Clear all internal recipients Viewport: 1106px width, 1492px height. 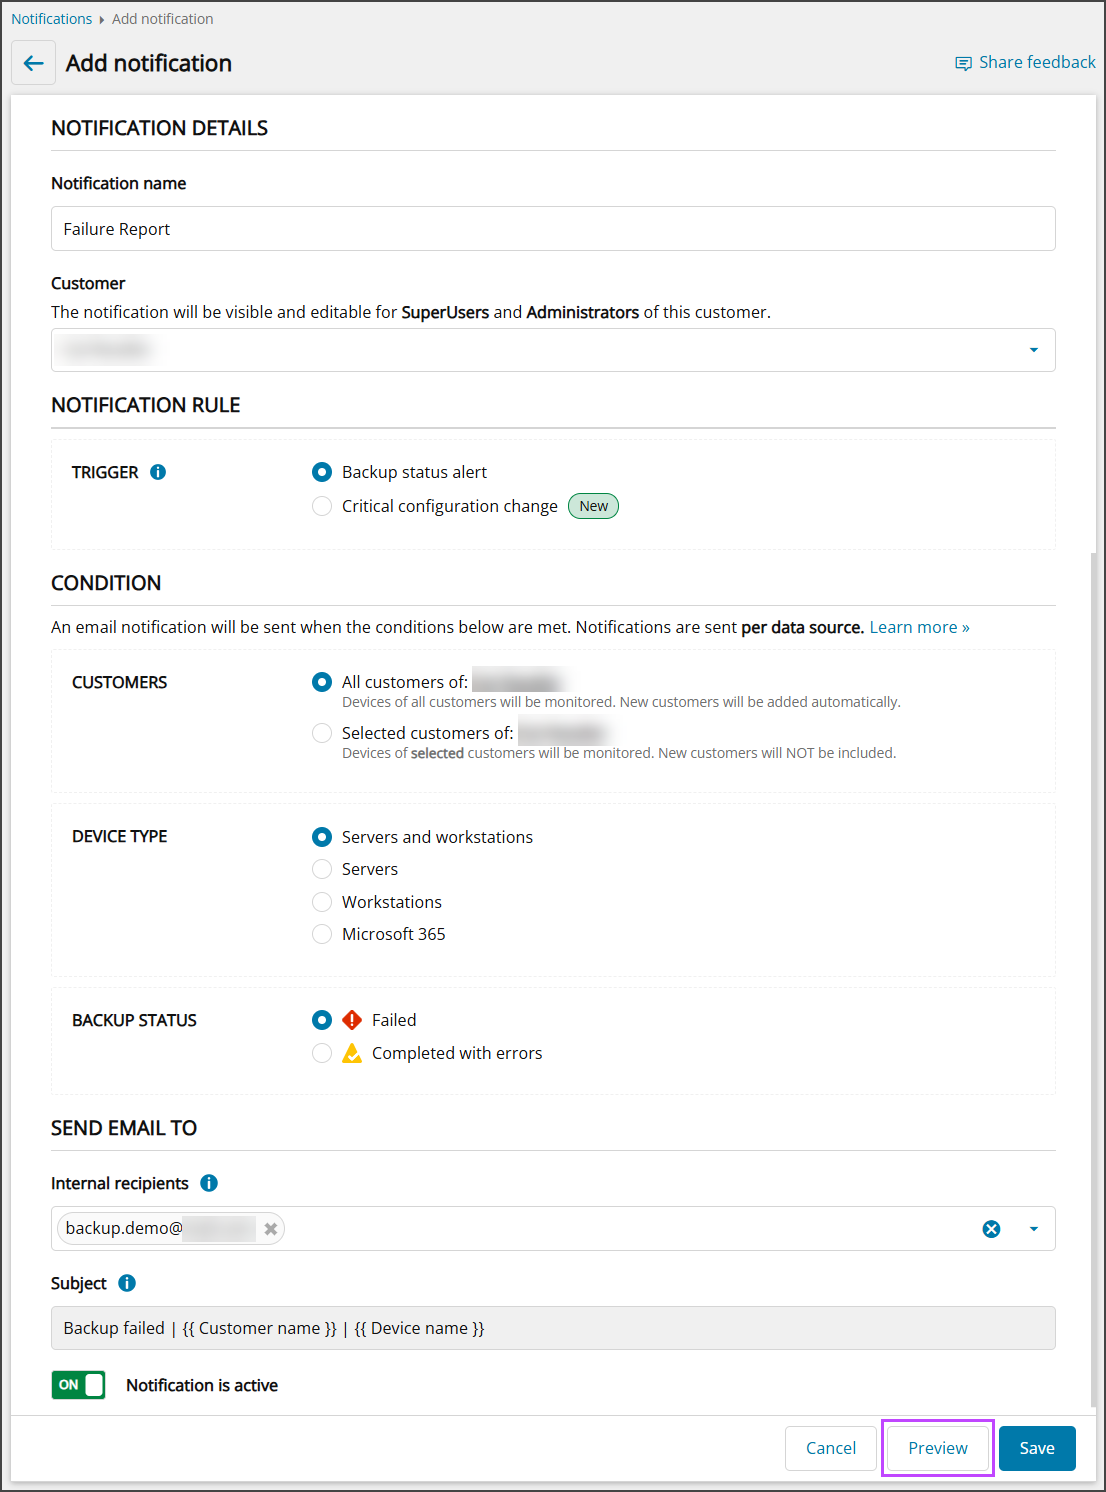coord(991,1229)
